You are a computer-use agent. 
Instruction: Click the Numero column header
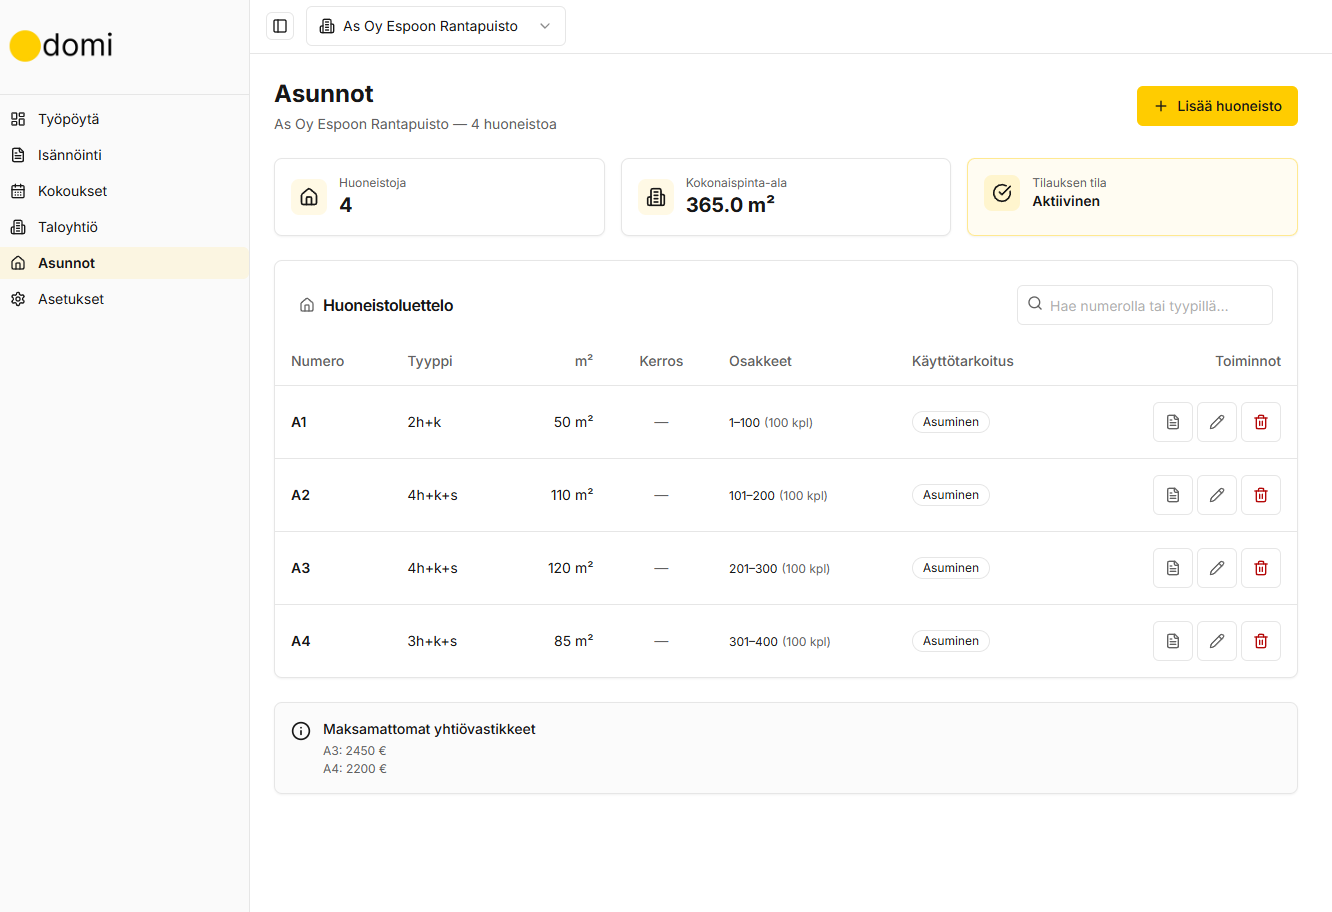317,361
